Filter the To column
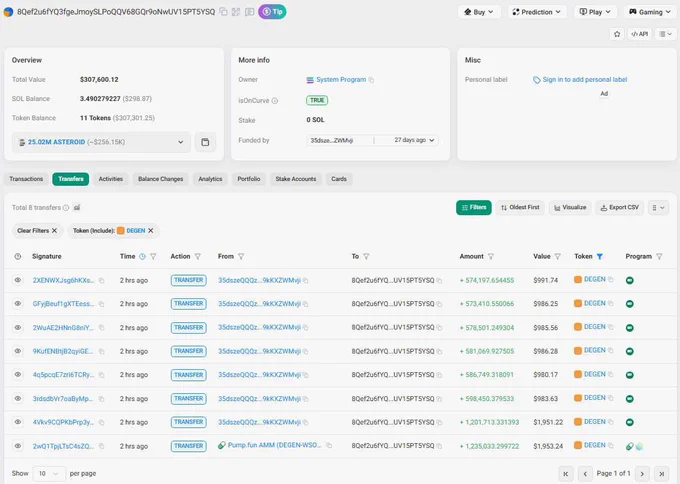This screenshot has width=680, height=484. pos(366,256)
